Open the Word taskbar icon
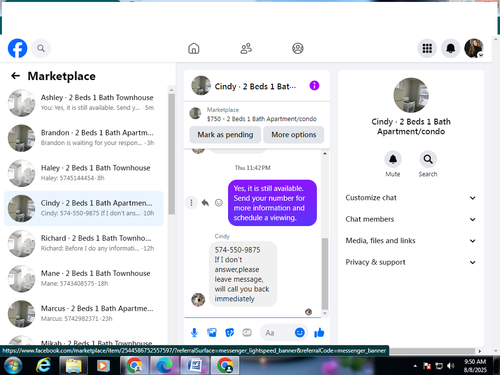 194,366
